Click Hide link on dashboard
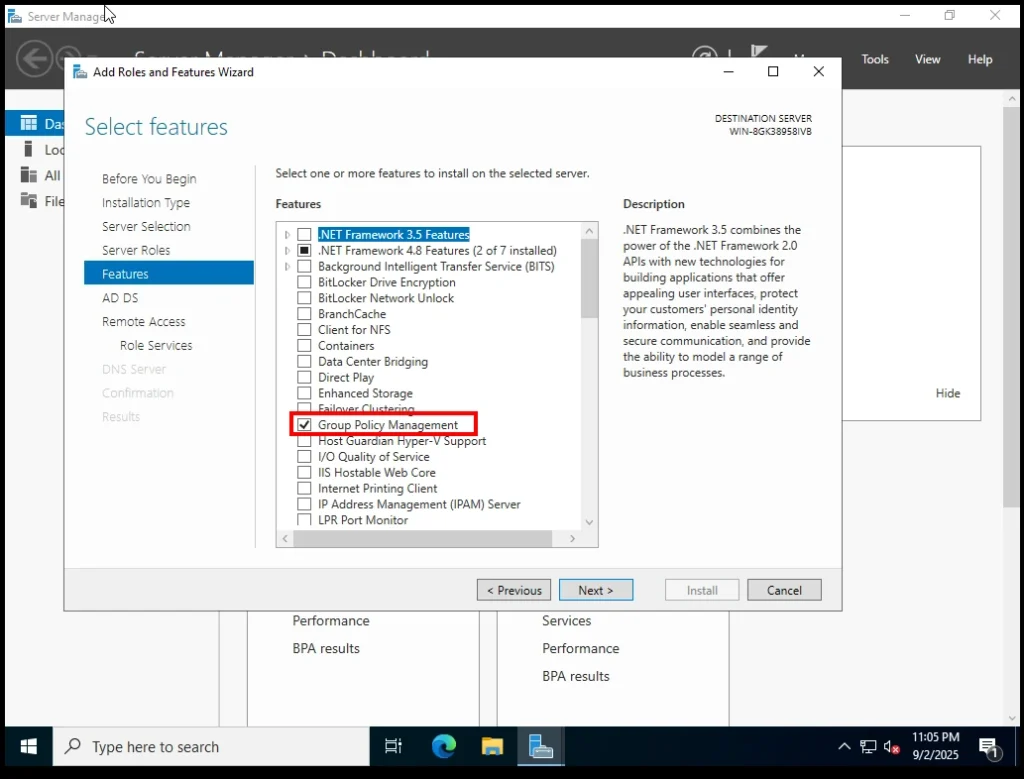 (948, 393)
